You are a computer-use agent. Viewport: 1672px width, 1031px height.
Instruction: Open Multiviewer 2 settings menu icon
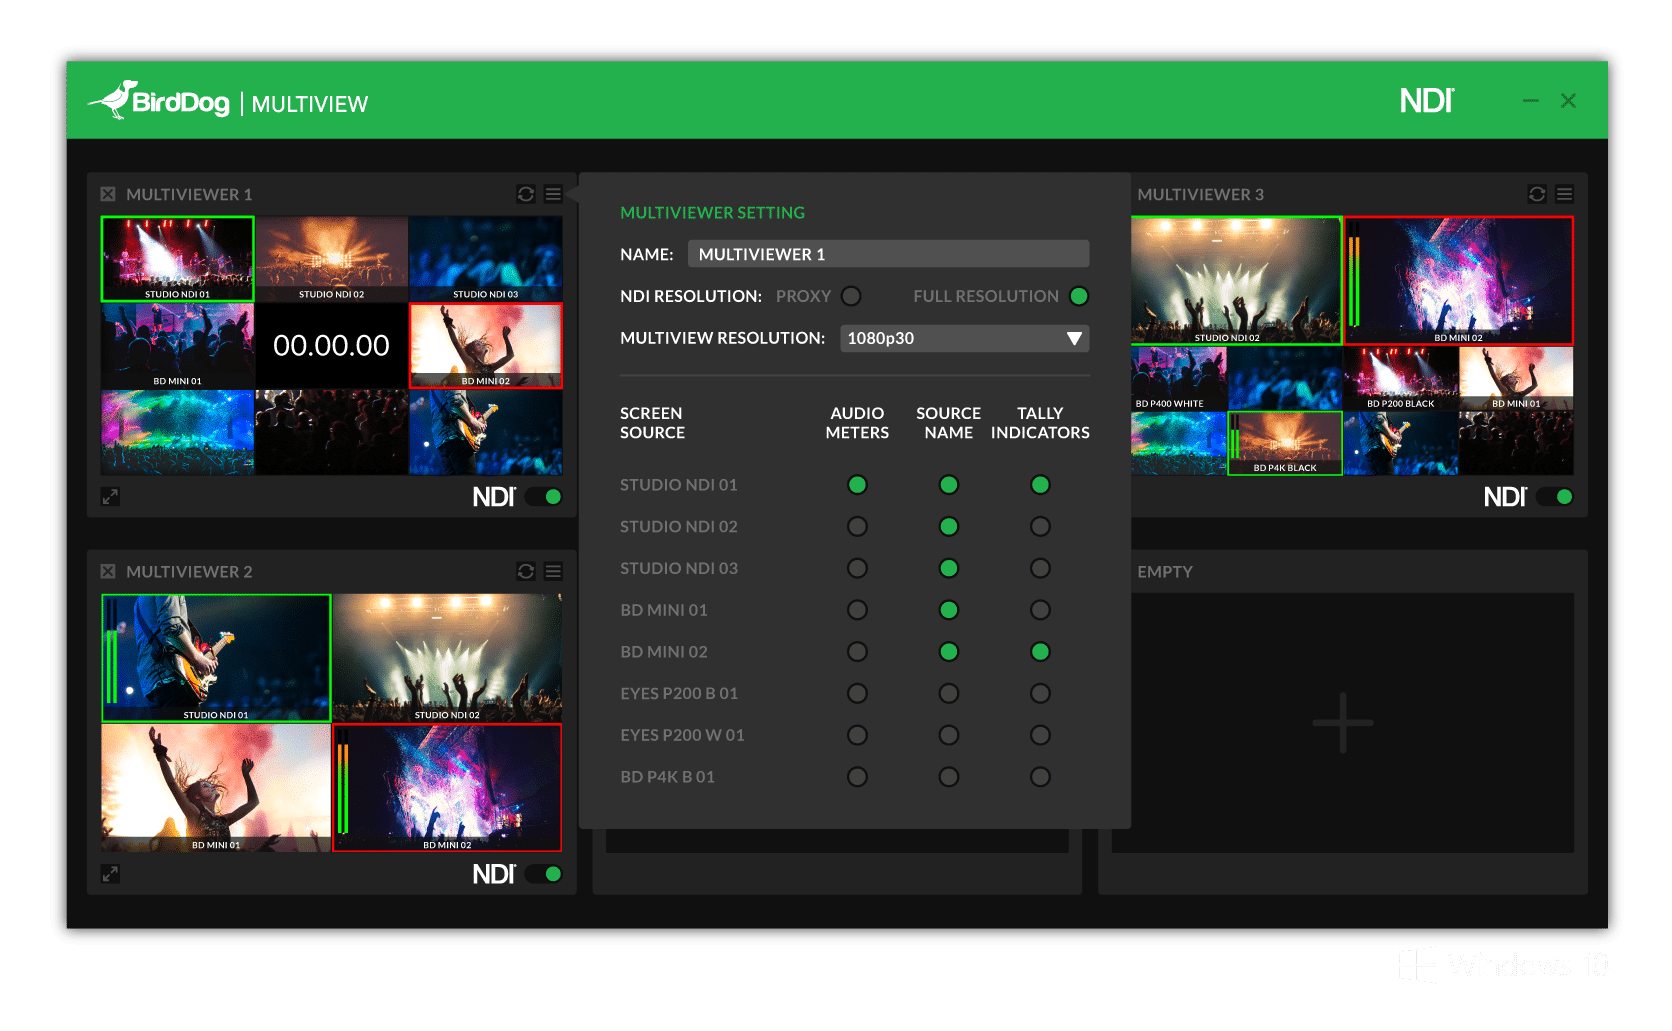pos(553,571)
